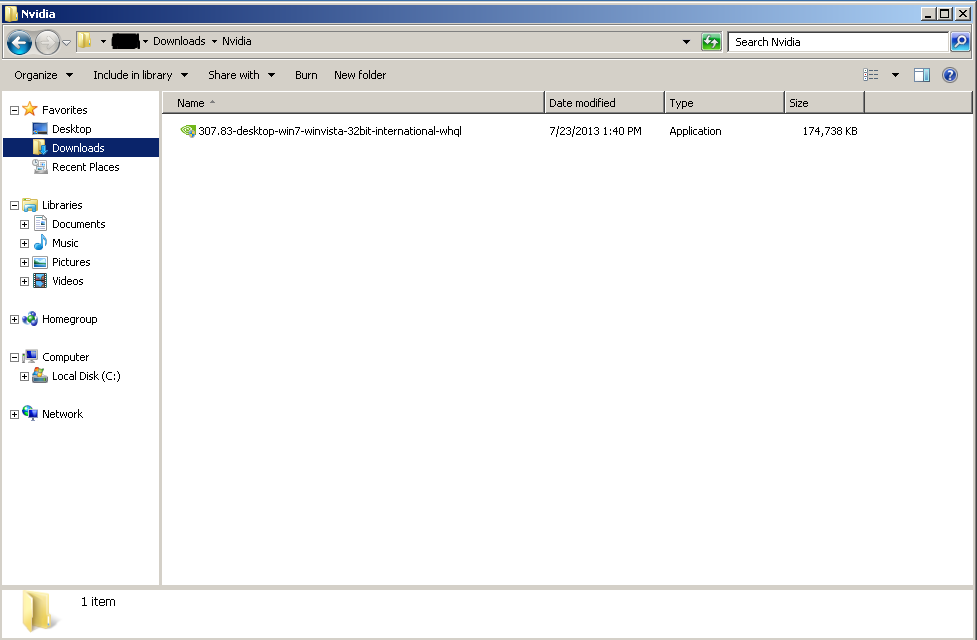Sort by Date modified column
Screen dimensions: 977x640
coord(604,103)
